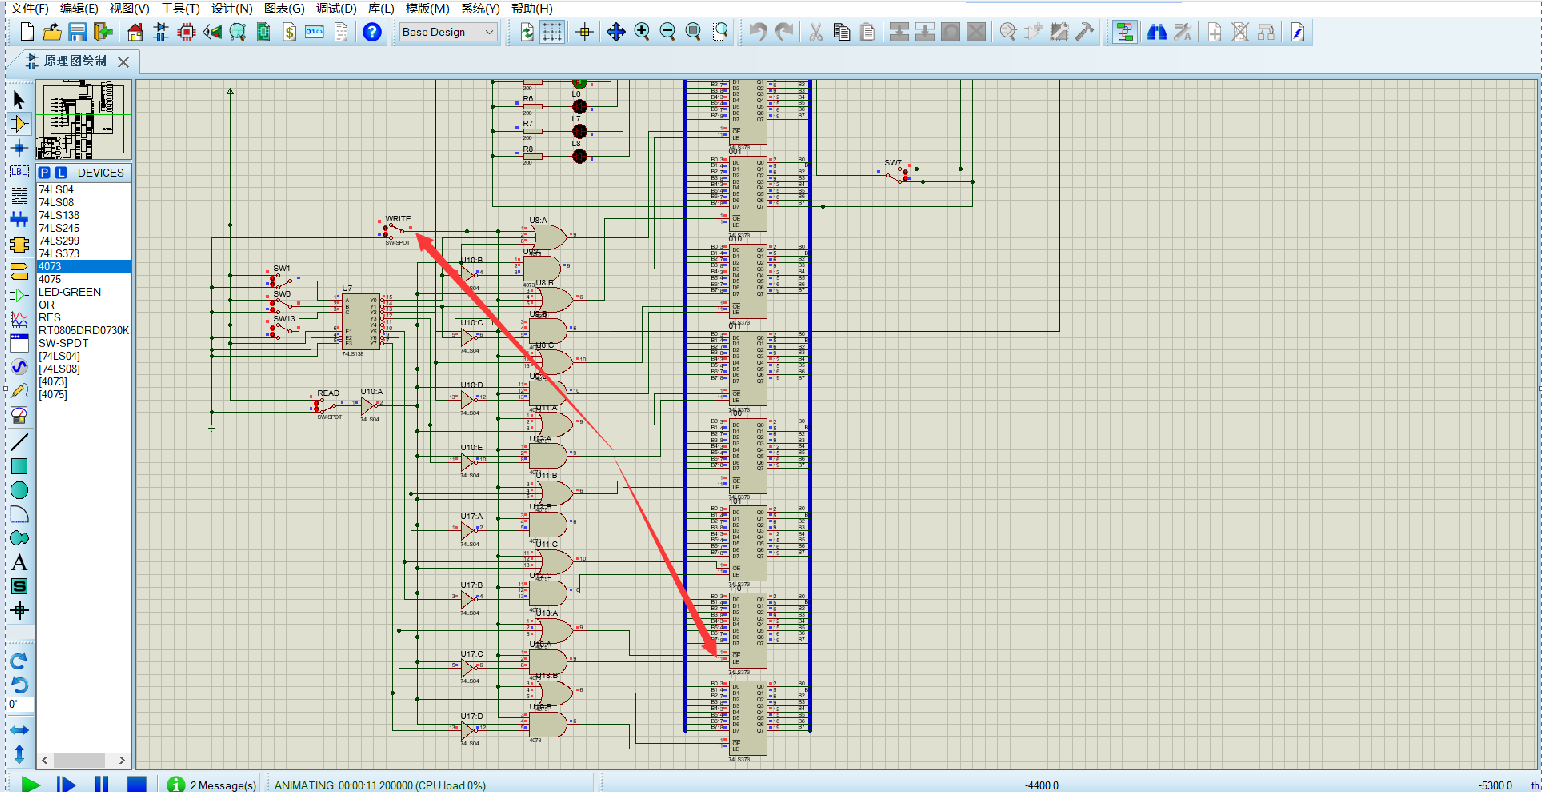Open the 库(L) library menu
This screenshot has height=792, width=1542.
pyautogui.click(x=380, y=8)
